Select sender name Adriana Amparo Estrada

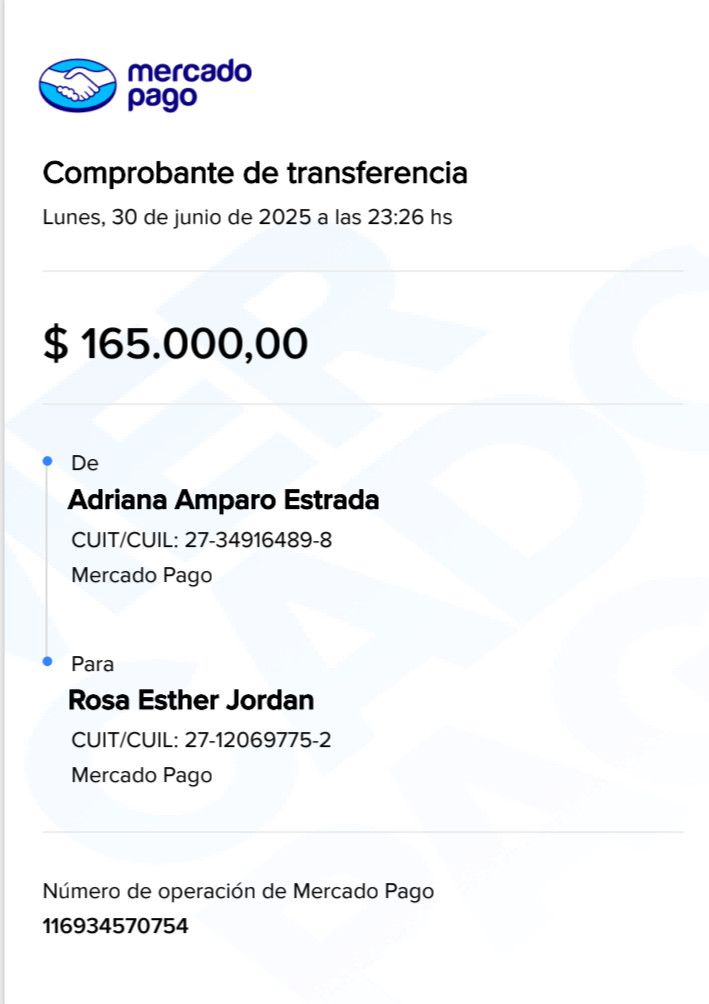(x=223, y=500)
